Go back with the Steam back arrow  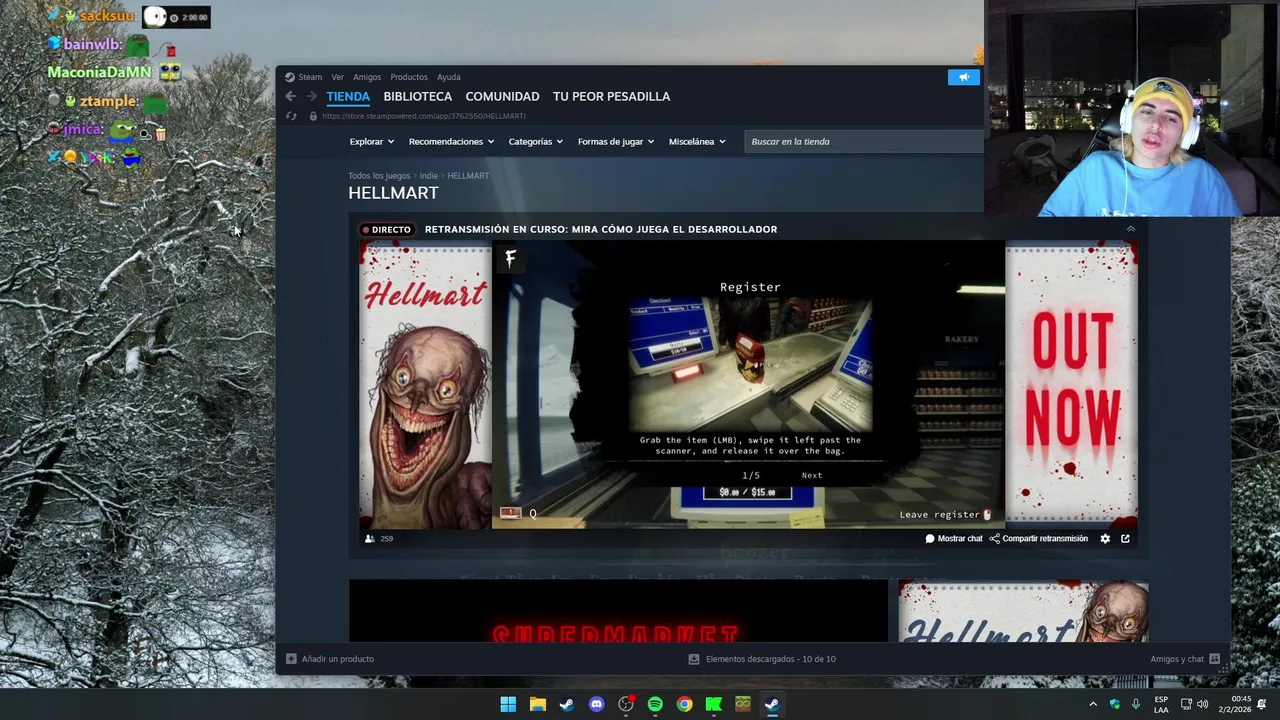(290, 96)
